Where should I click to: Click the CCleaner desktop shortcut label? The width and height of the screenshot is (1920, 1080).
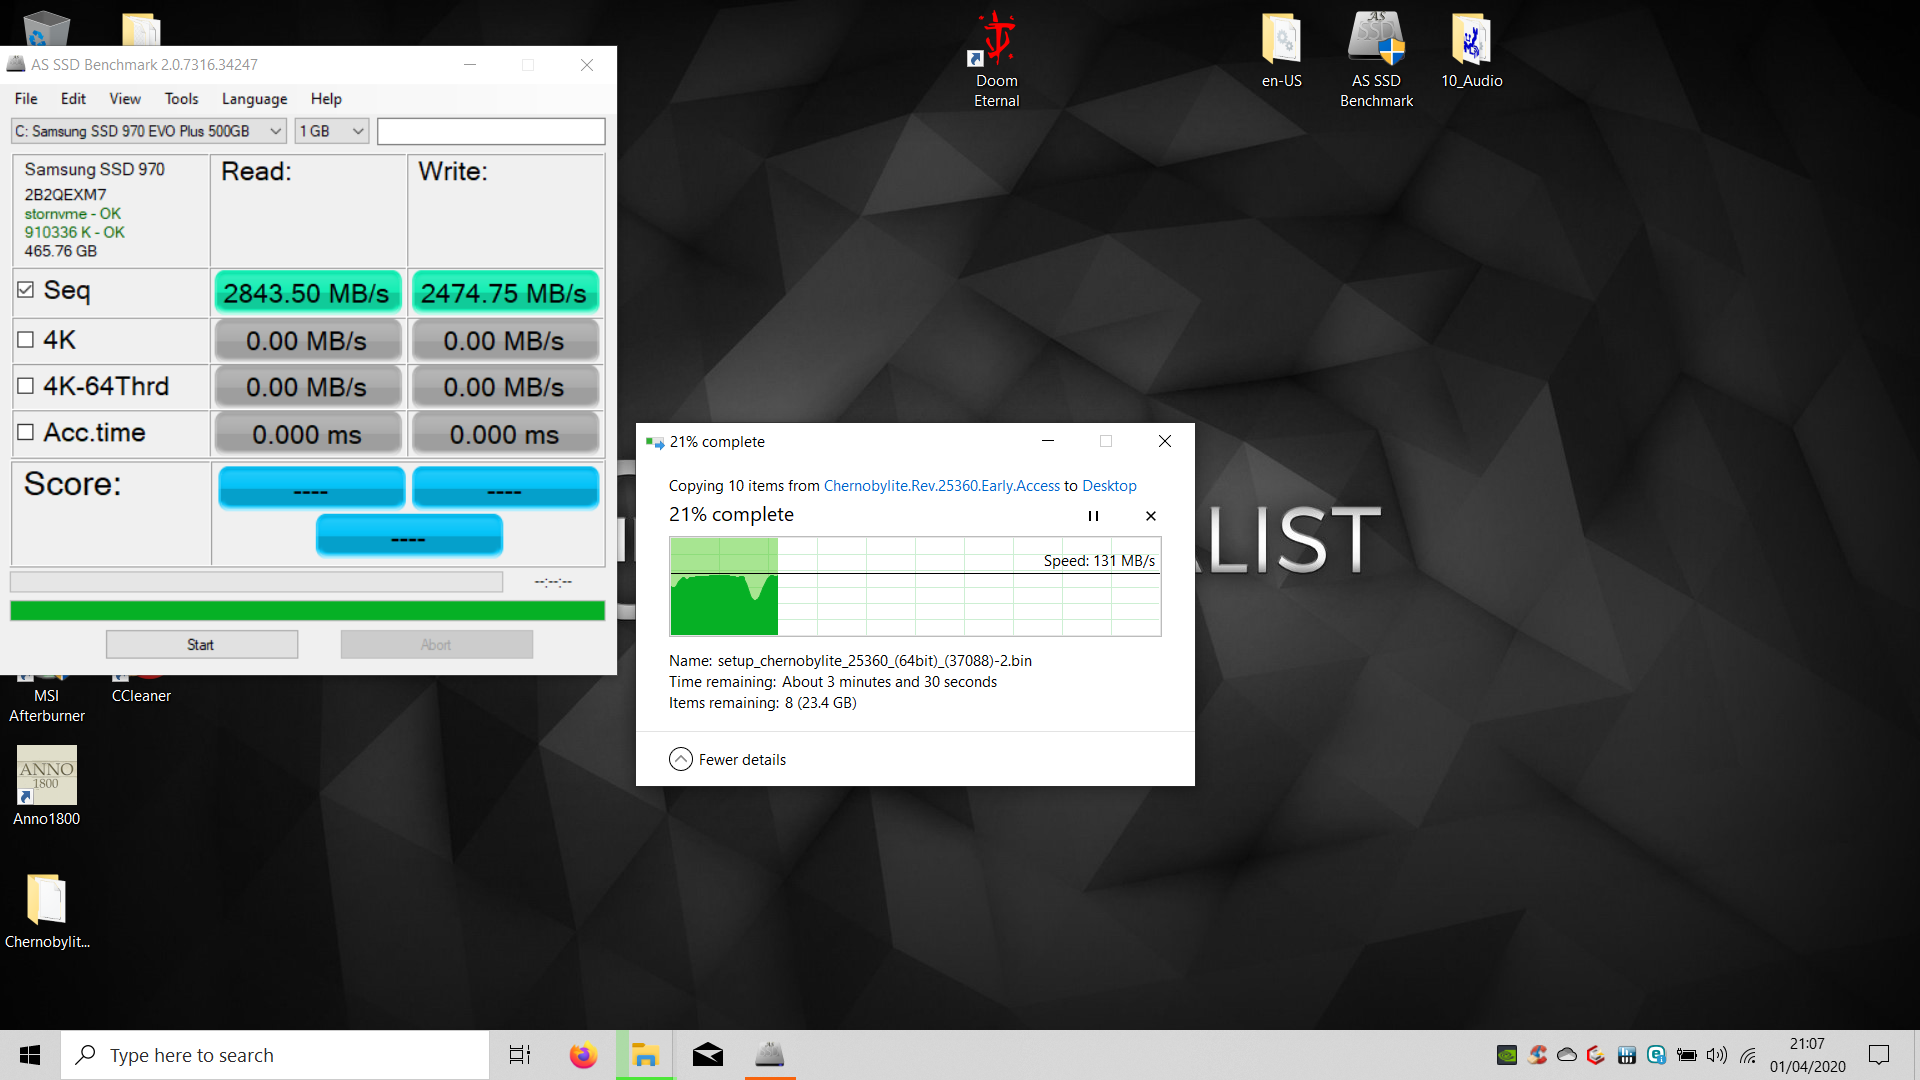141,696
